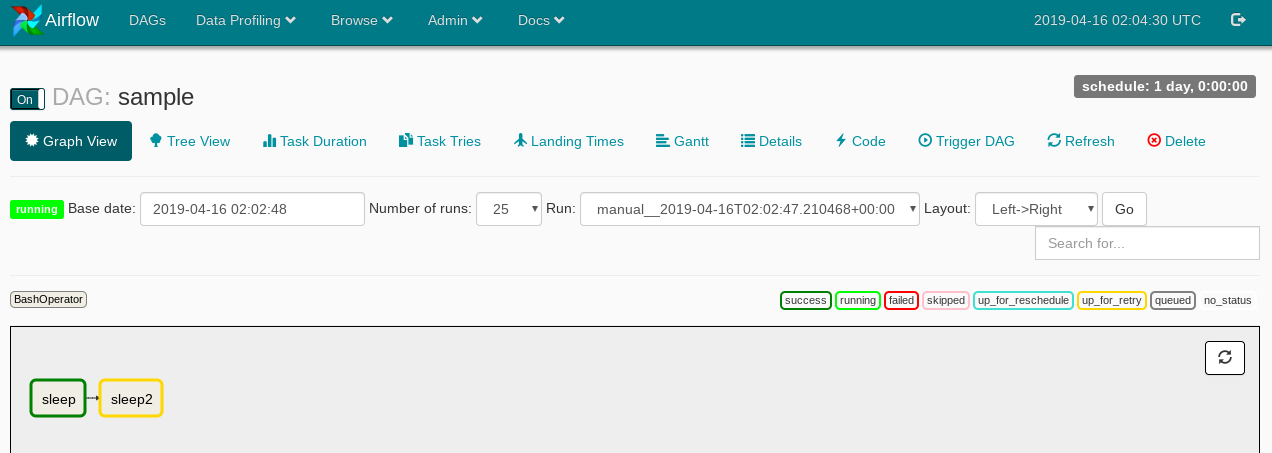Click the skipped status legend
Viewport: 1272px width, 453px height.
(946, 300)
